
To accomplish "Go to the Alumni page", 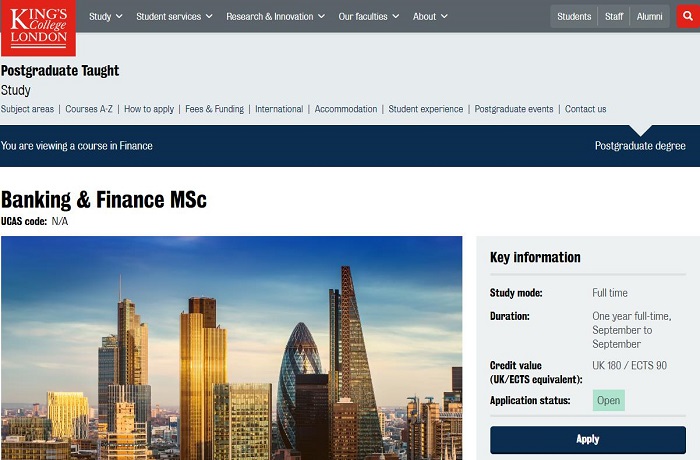I will (x=650, y=16).
